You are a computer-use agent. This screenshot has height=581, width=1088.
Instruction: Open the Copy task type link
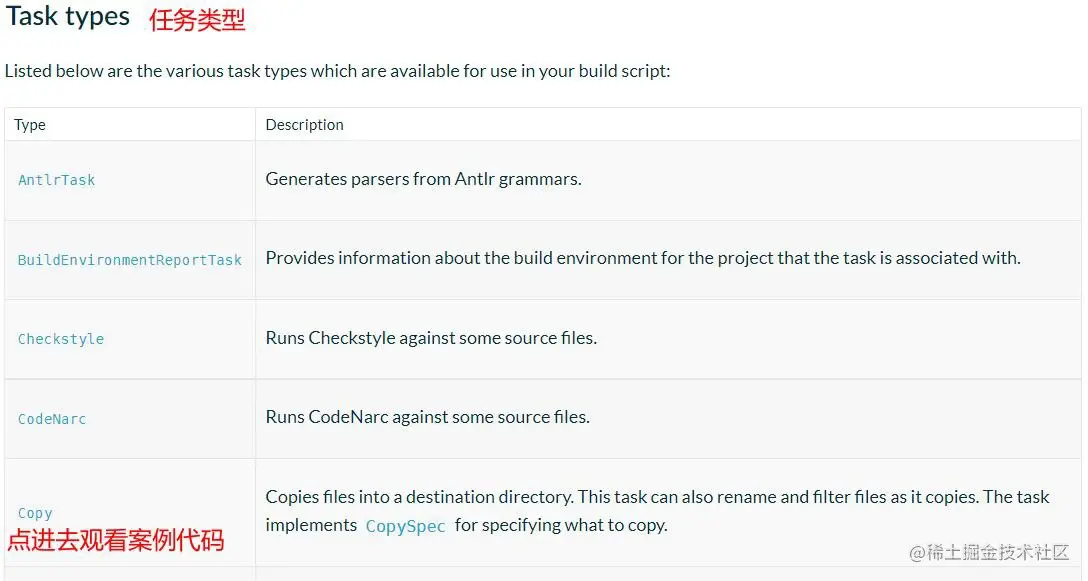pos(35,514)
